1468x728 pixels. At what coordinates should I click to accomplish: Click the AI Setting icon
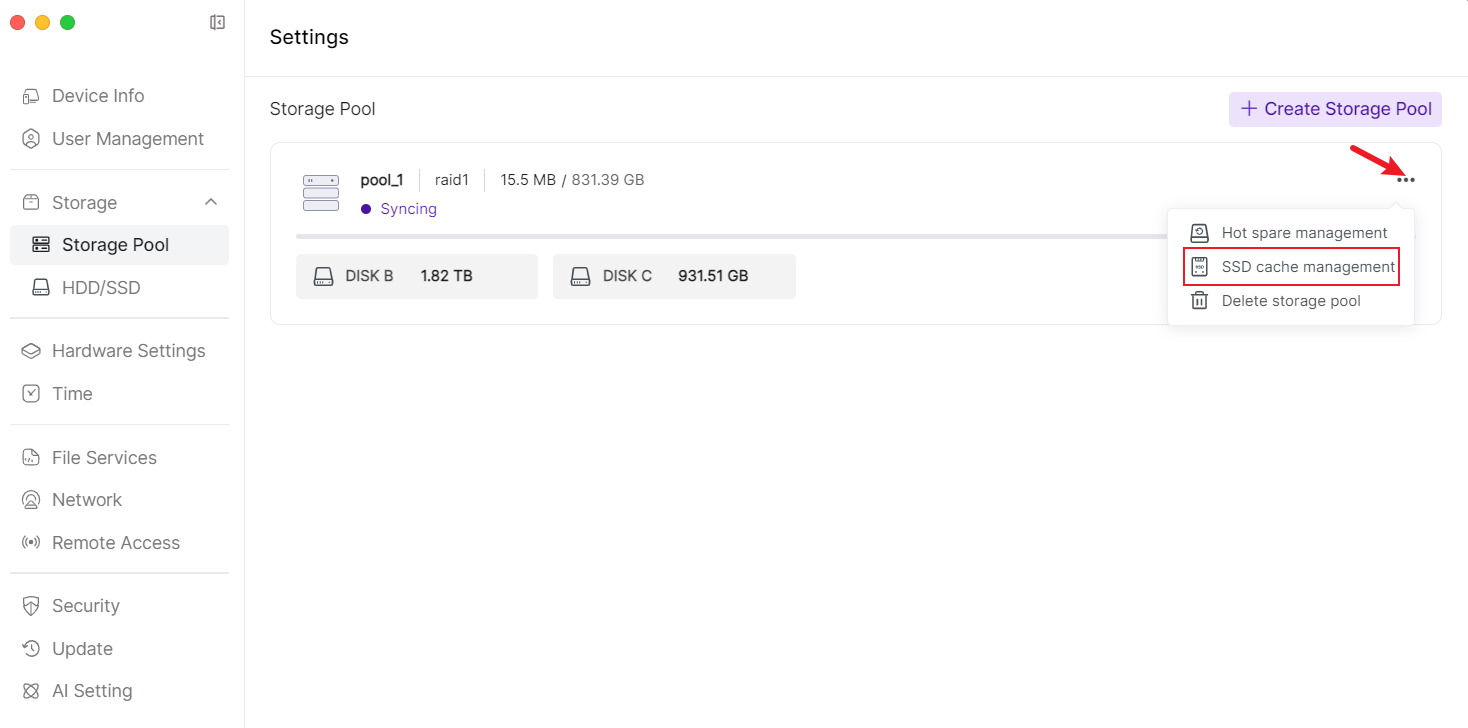pyautogui.click(x=32, y=691)
